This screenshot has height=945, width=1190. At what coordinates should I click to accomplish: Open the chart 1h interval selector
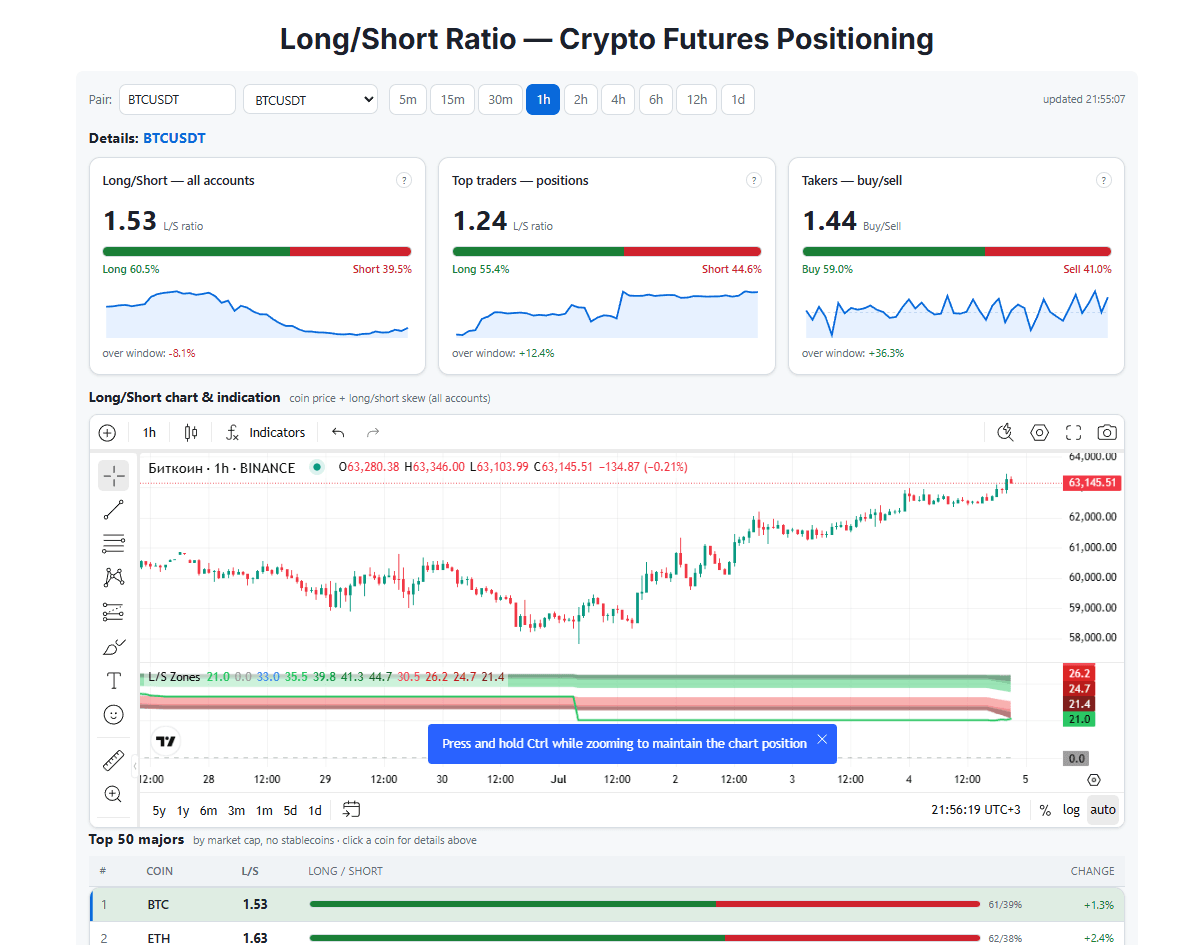[150, 433]
